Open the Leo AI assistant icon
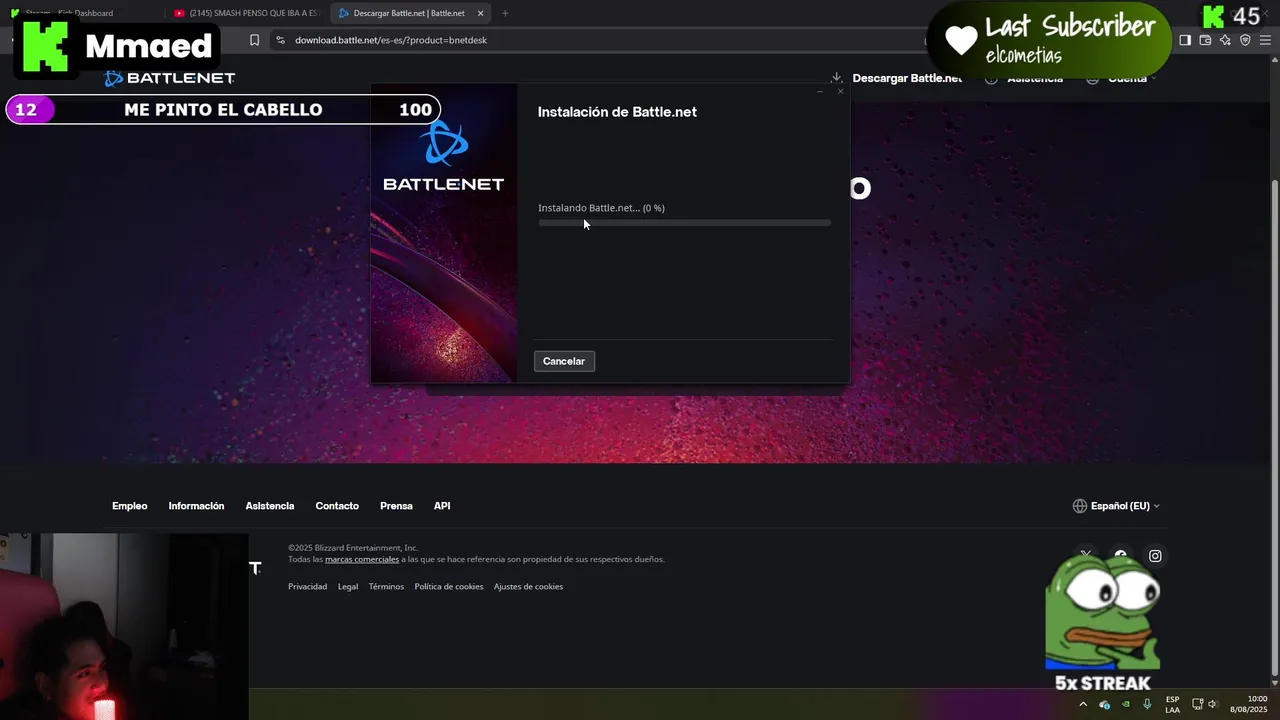The height and width of the screenshot is (720, 1280). click(x=1225, y=40)
